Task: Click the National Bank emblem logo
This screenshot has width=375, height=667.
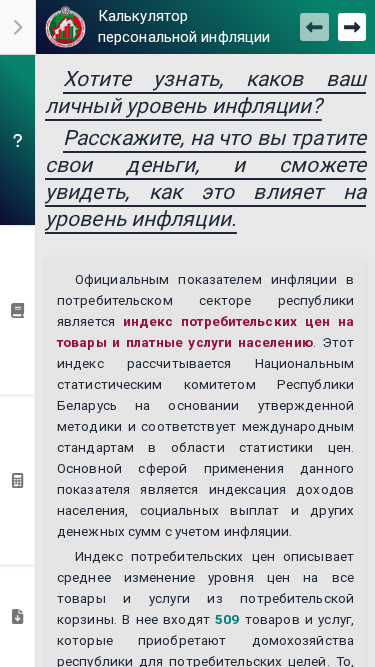Action: [x=65, y=27]
